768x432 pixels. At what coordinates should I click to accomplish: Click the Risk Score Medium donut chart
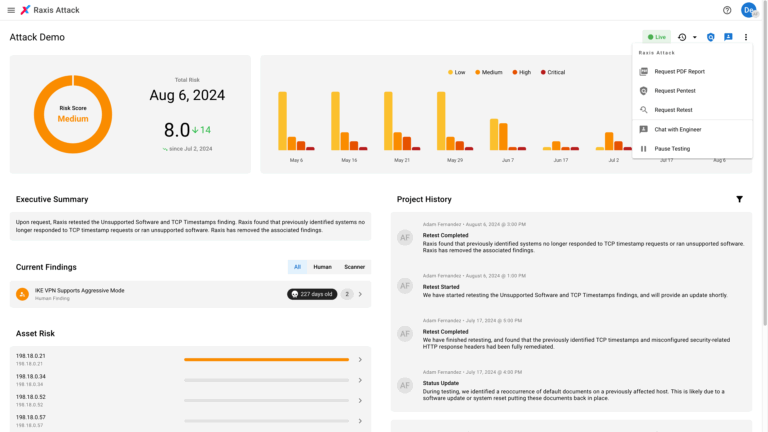click(73, 114)
